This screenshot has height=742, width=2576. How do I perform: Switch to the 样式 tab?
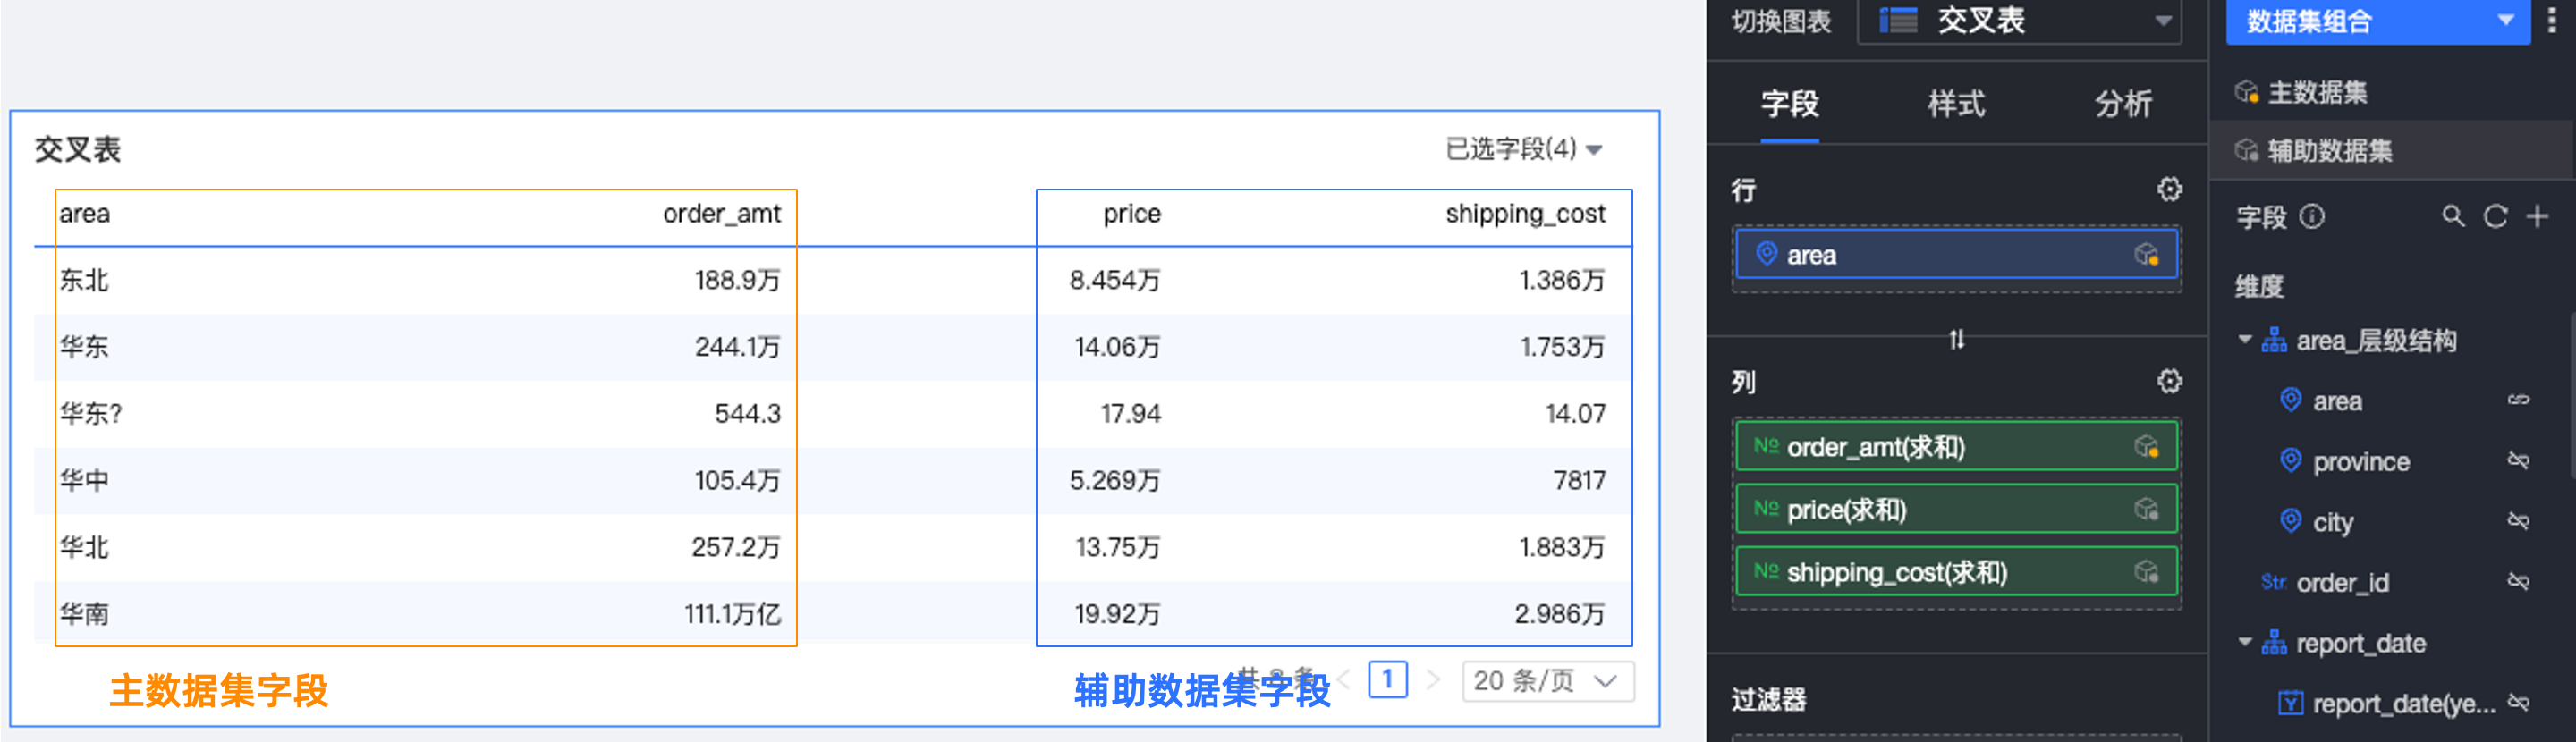(x=1956, y=103)
